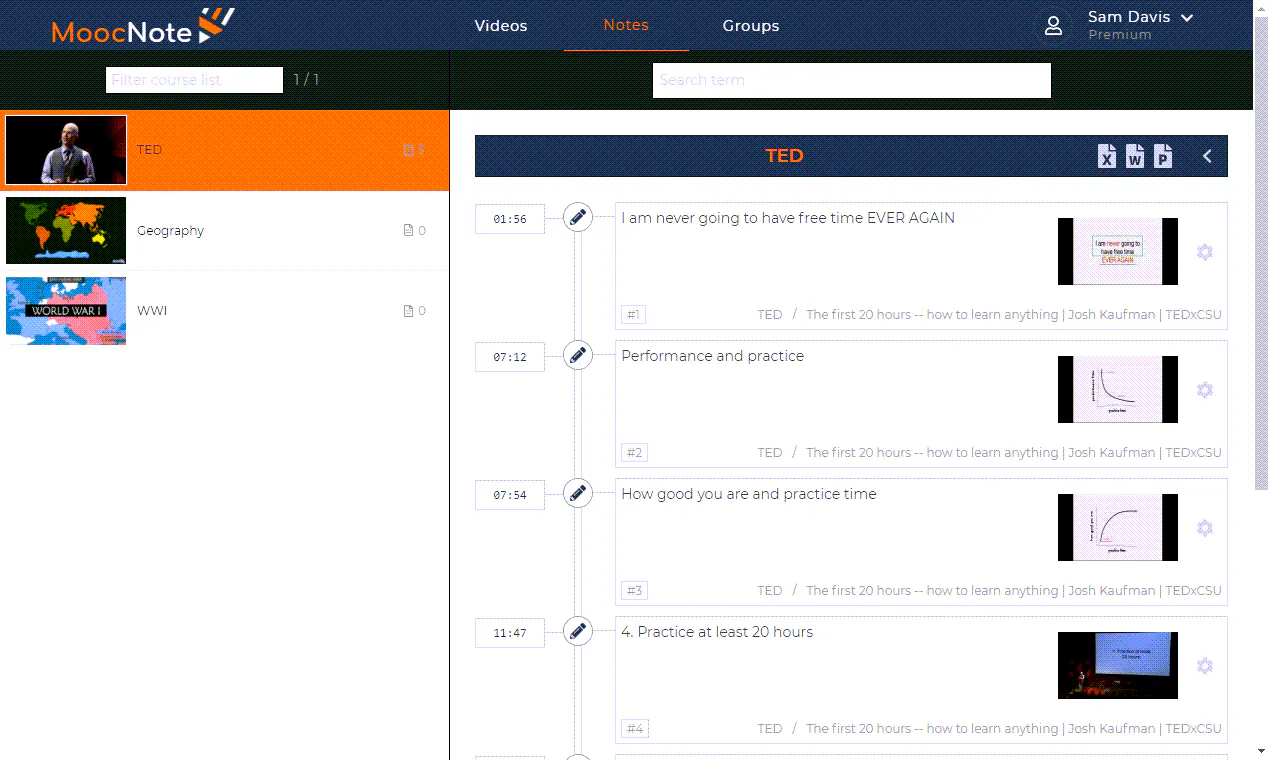Open the TED course speaker thumbnail
The width and height of the screenshot is (1270, 760).
tap(66, 150)
